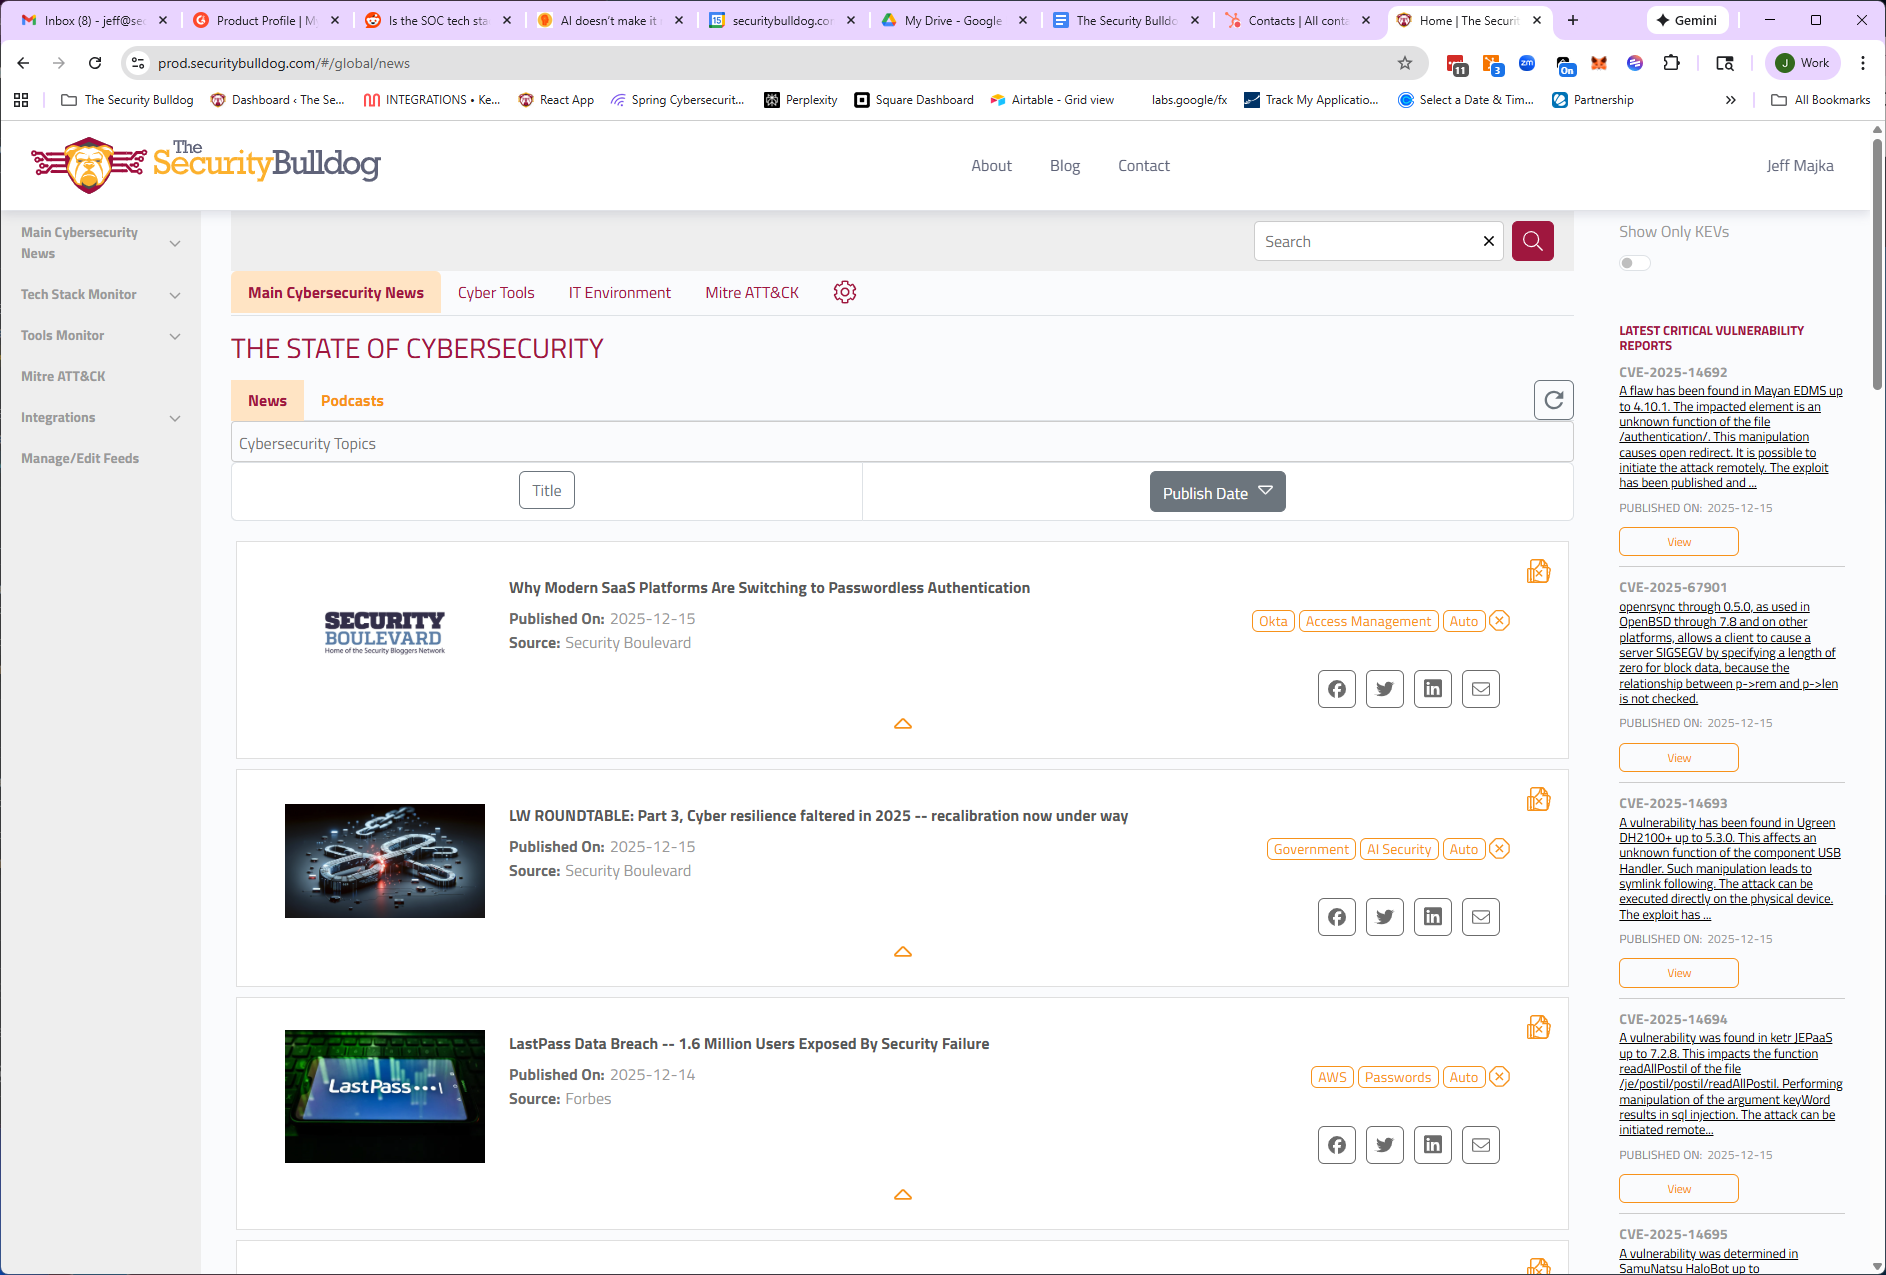Image resolution: width=1886 pixels, height=1275 pixels.
Task: Open feed settings gear icon
Action: [845, 292]
